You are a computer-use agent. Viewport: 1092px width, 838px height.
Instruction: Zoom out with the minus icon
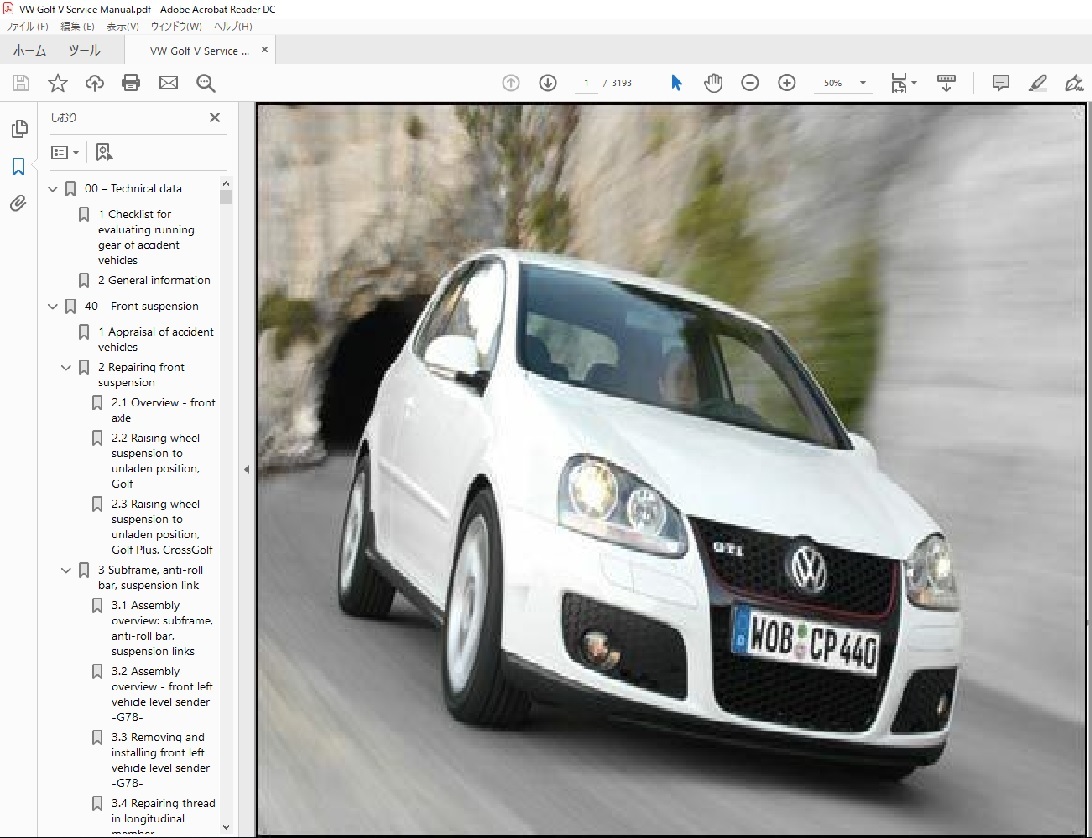click(x=750, y=83)
